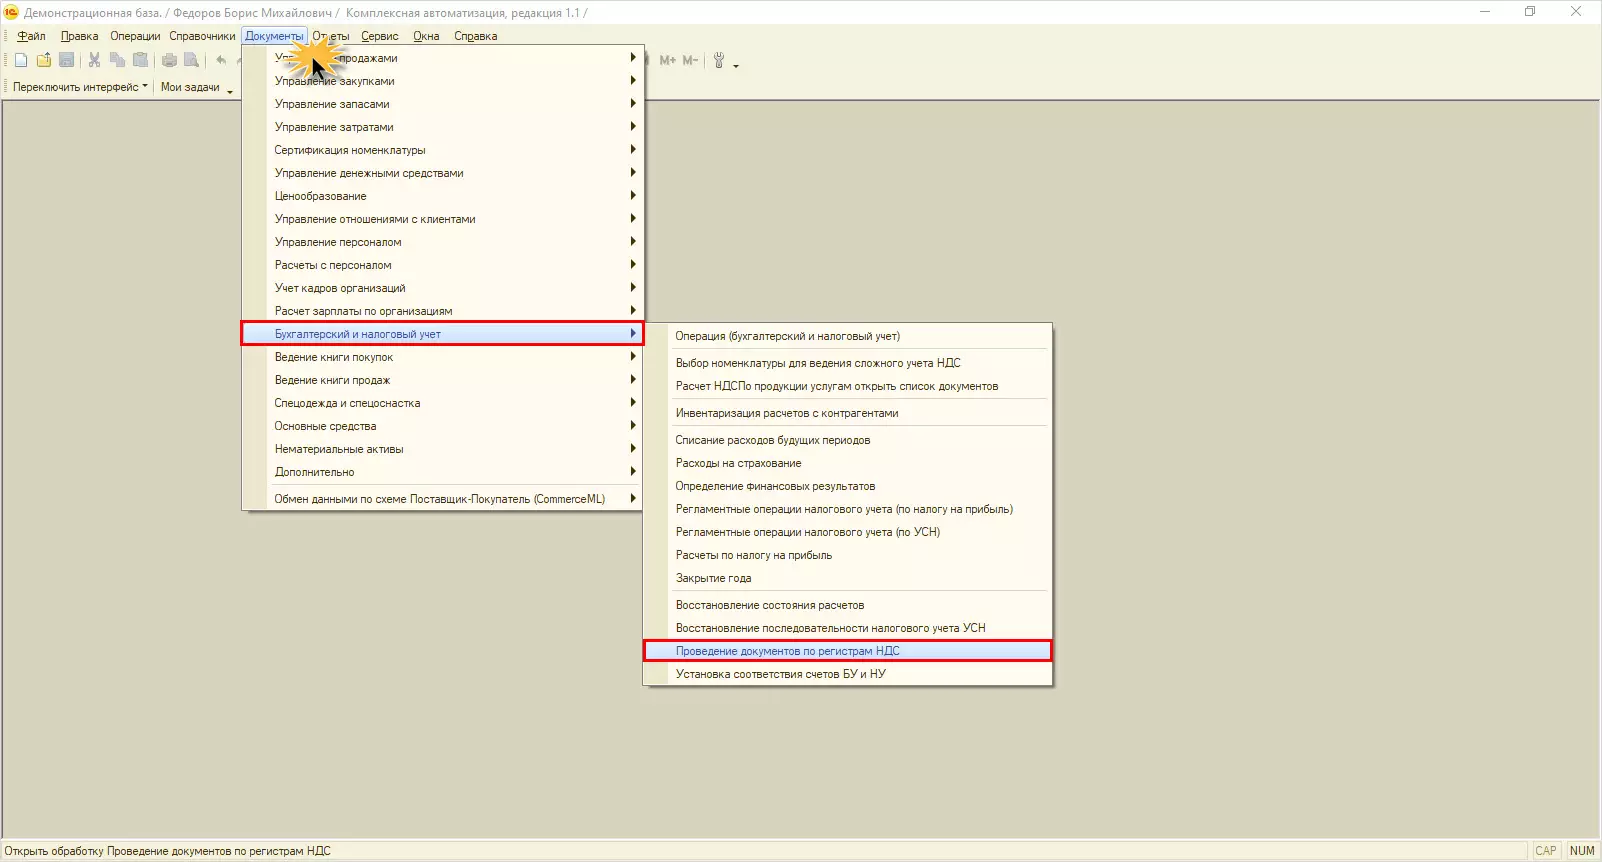Click the Paste clipboard icon
This screenshot has height=862, width=1602.
(140, 60)
